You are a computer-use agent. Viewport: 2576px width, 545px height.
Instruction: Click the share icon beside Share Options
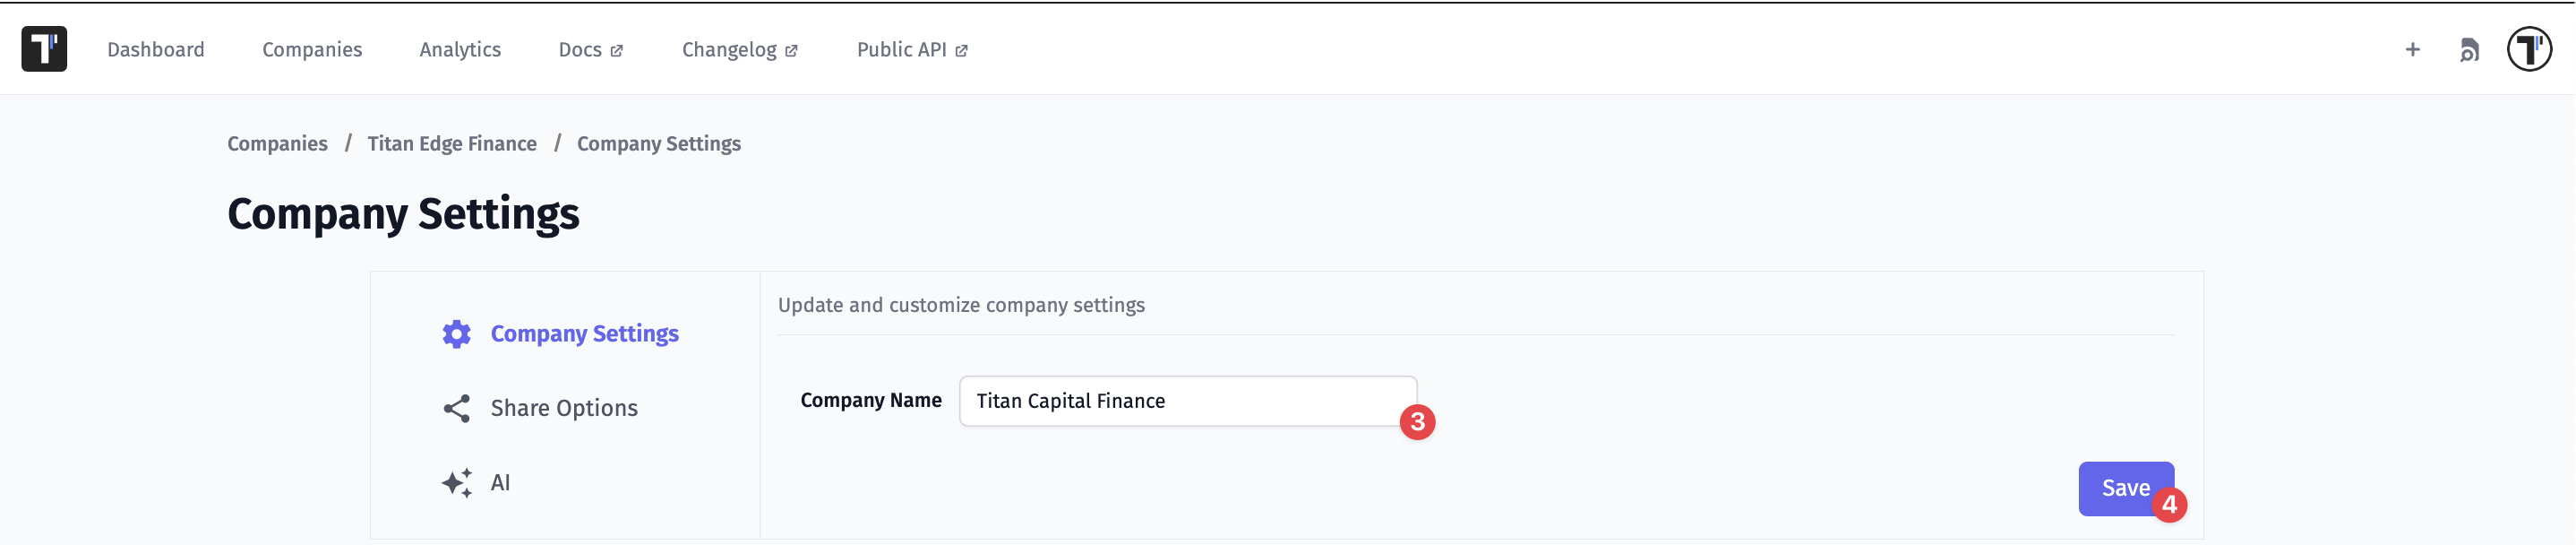coord(456,408)
